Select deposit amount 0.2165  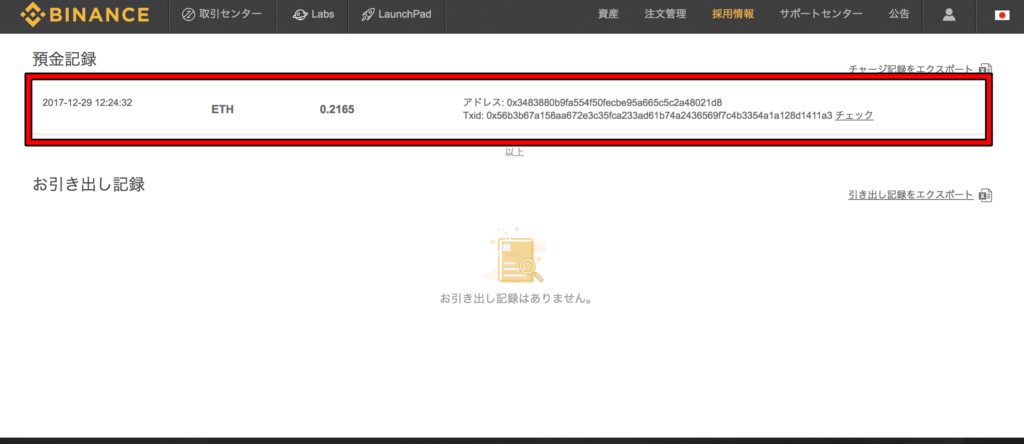pos(337,110)
